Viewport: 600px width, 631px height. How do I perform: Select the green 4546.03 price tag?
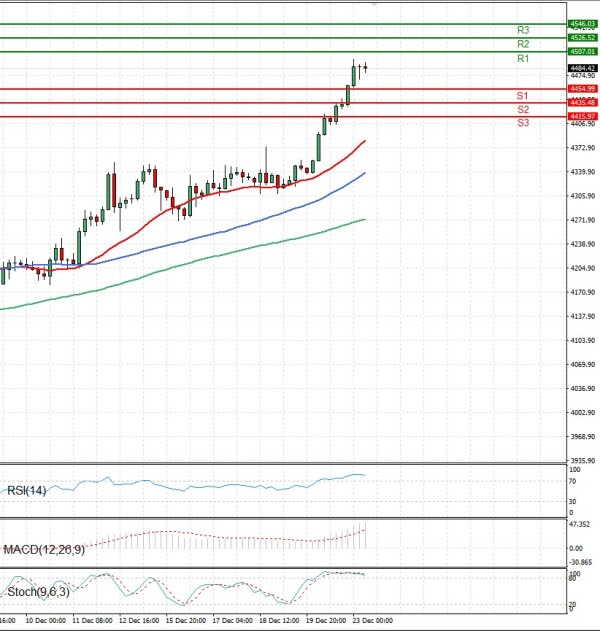[582, 23]
